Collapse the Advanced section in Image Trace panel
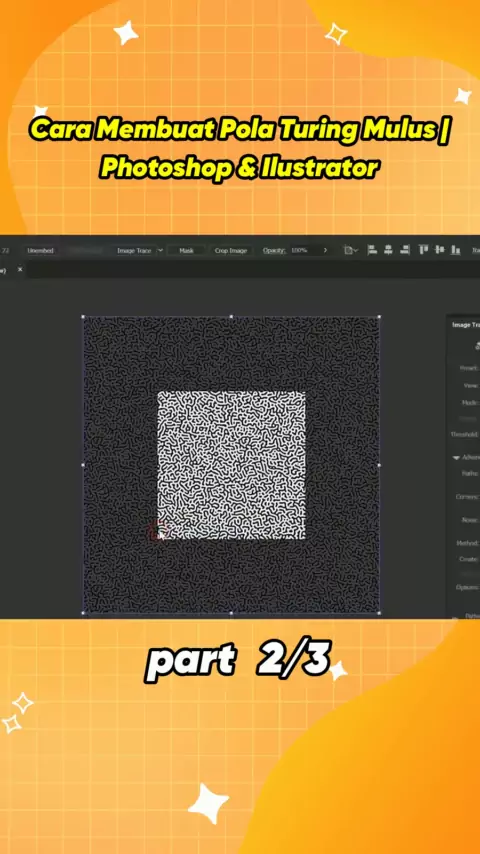The height and width of the screenshot is (854, 480). [456, 458]
